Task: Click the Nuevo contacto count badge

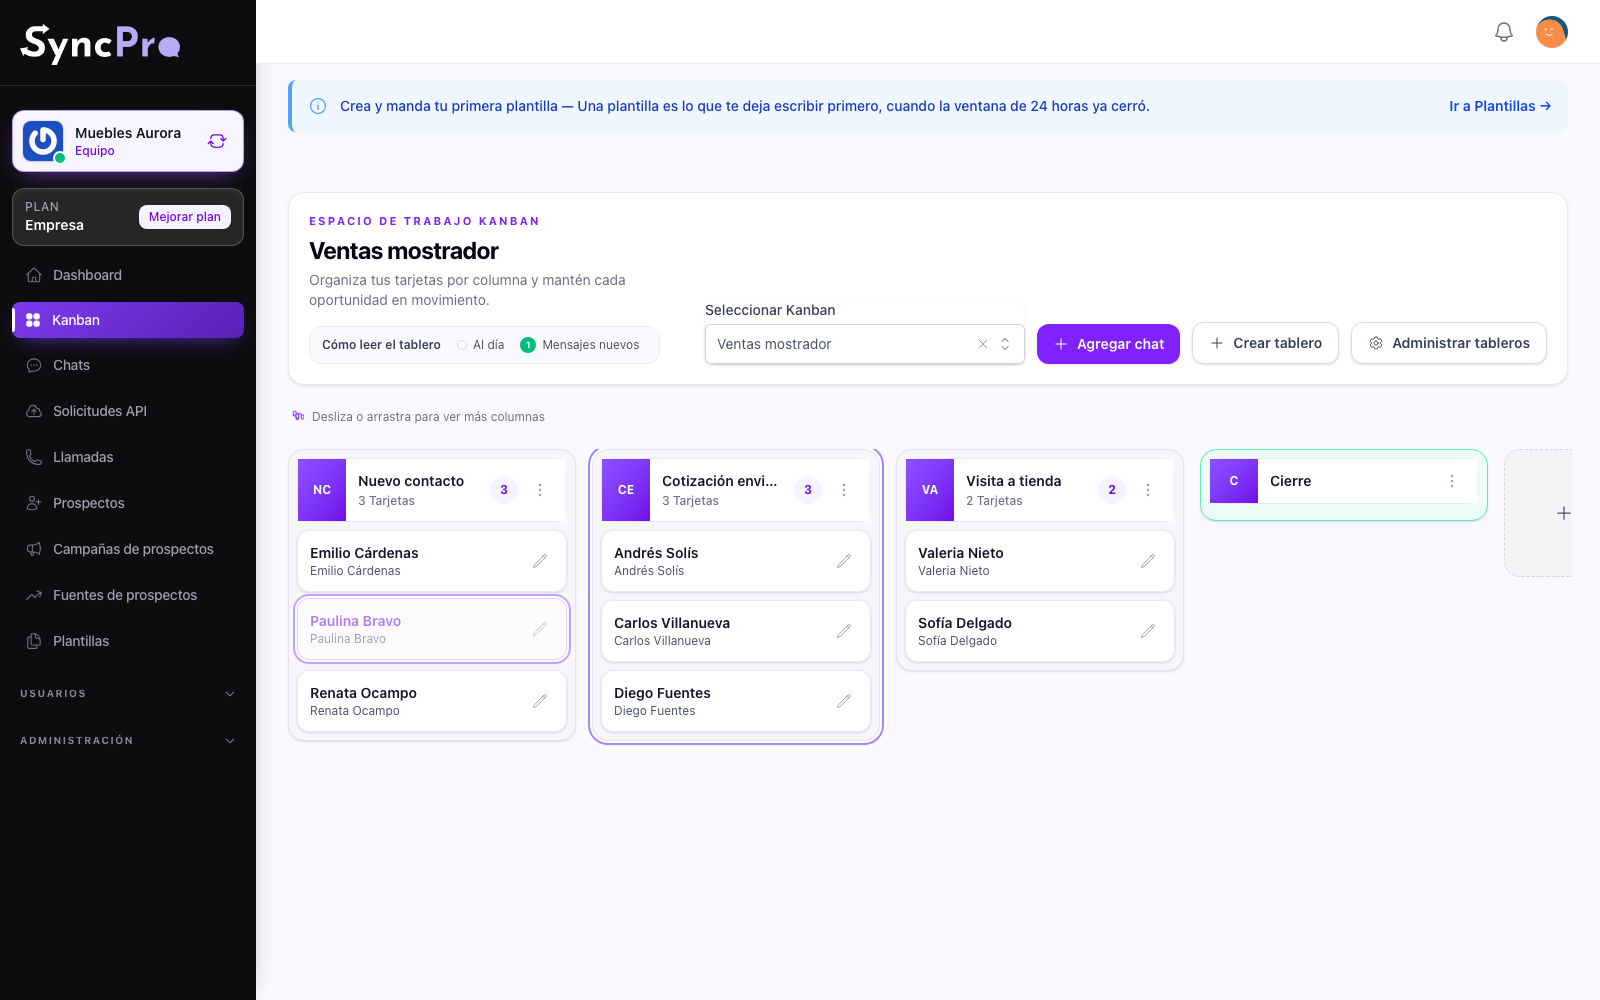Action: click(504, 490)
